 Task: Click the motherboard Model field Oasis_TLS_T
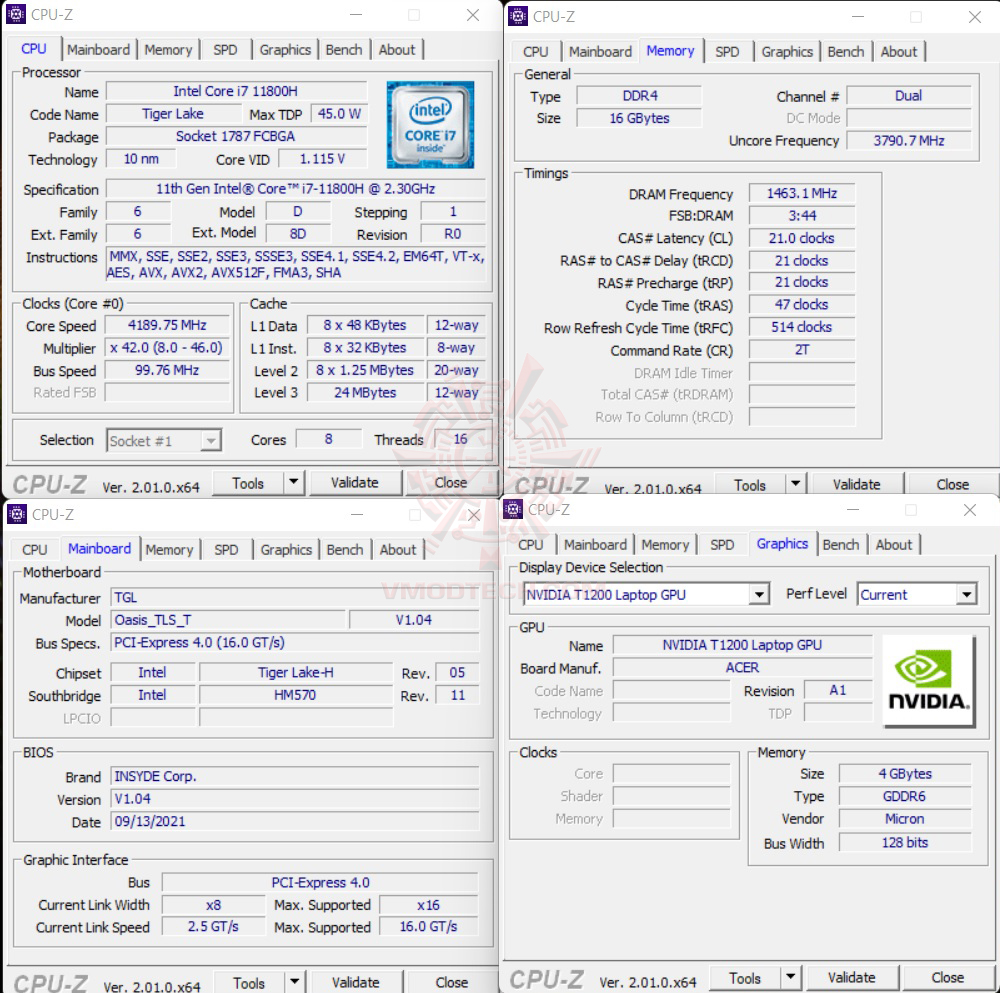[228, 620]
